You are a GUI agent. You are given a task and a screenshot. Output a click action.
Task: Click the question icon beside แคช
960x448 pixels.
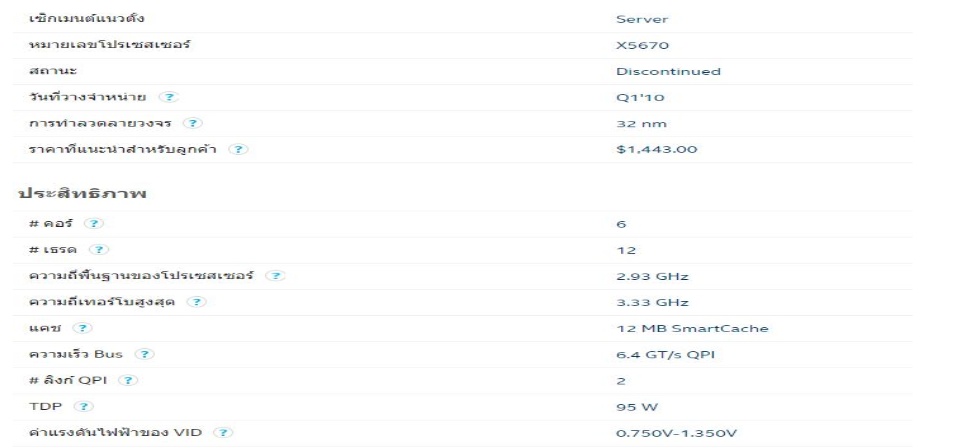point(83,328)
